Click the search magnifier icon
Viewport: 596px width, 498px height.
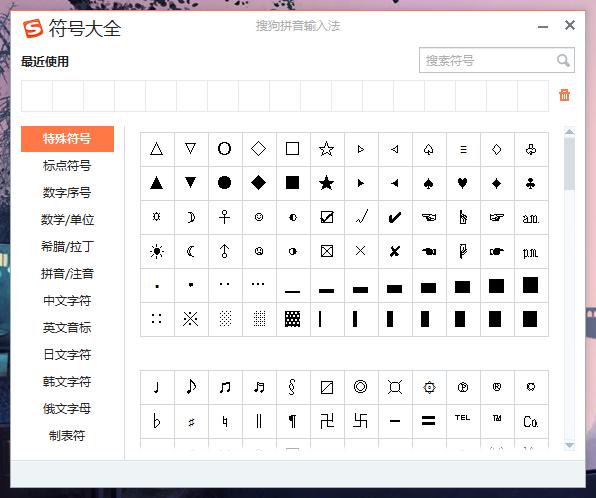[x=563, y=60]
